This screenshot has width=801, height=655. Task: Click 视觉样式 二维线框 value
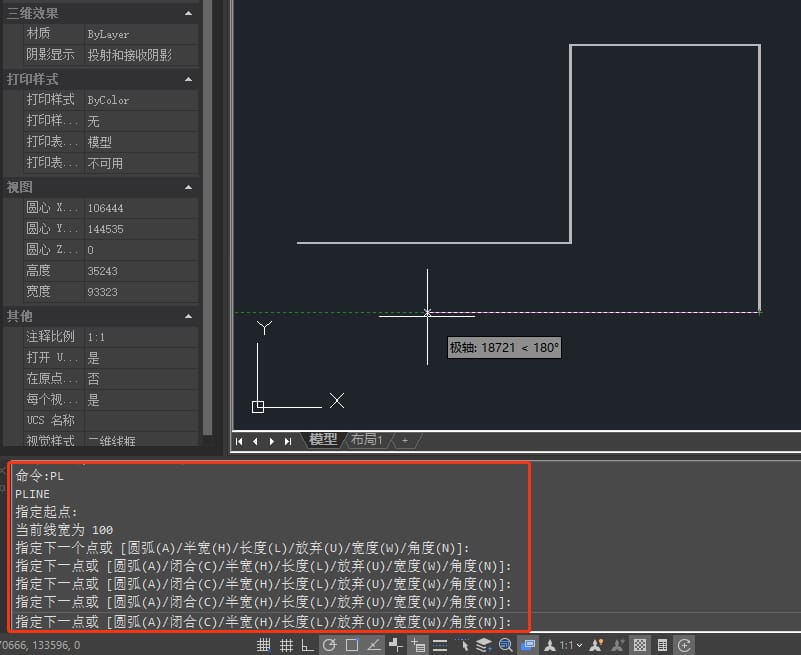click(x=141, y=440)
